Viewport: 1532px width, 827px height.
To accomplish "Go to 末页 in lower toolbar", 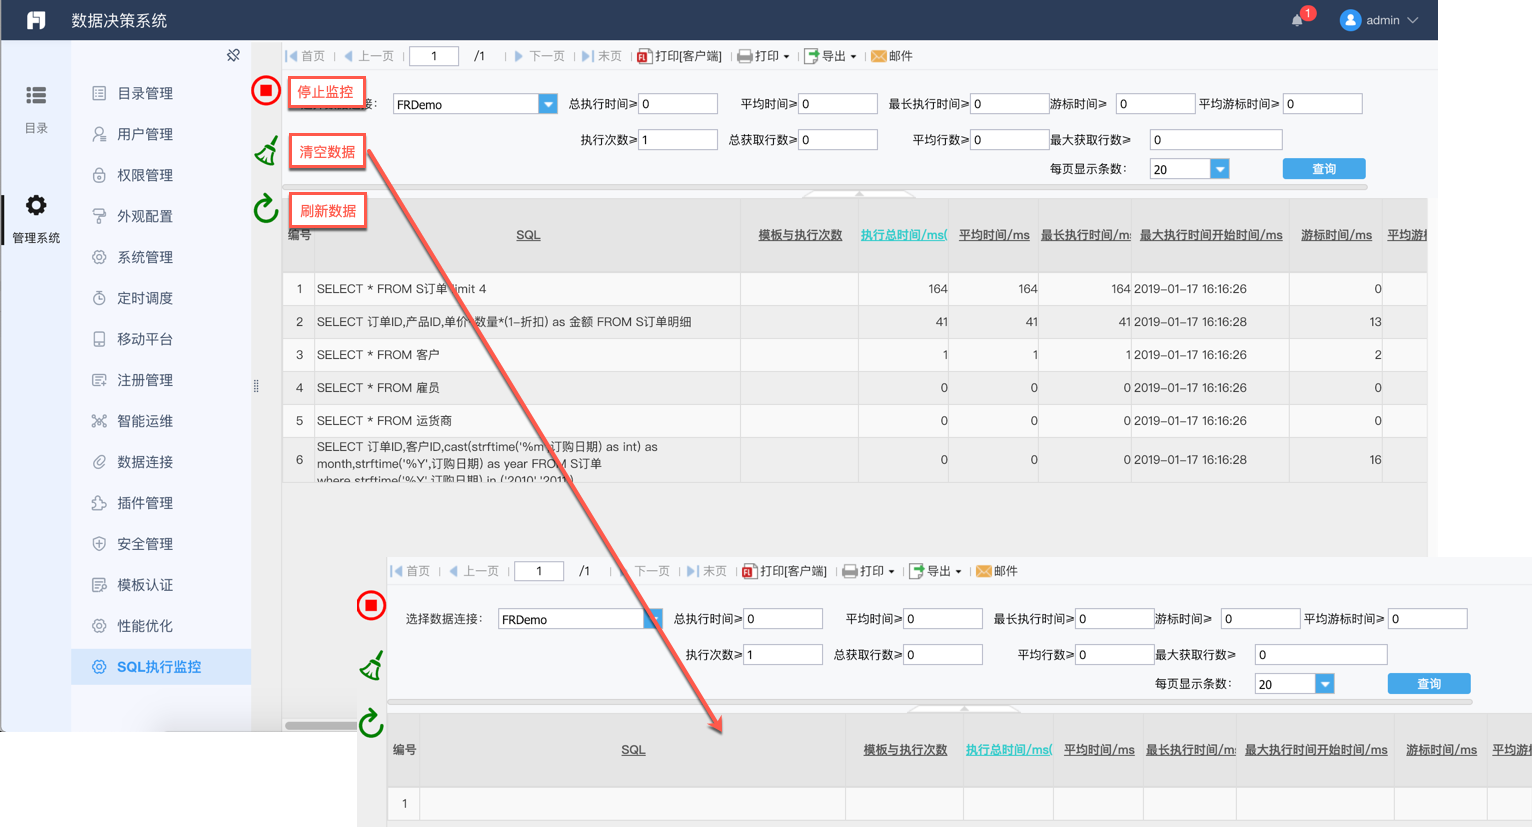I will coord(707,571).
